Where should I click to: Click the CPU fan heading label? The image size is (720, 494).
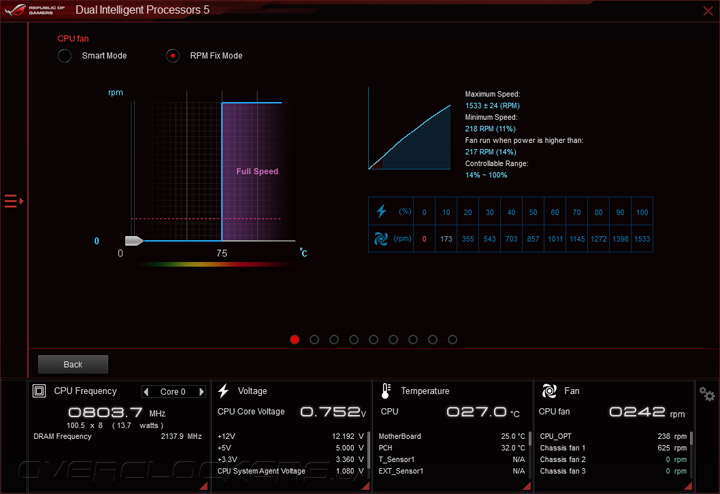click(x=73, y=39)
